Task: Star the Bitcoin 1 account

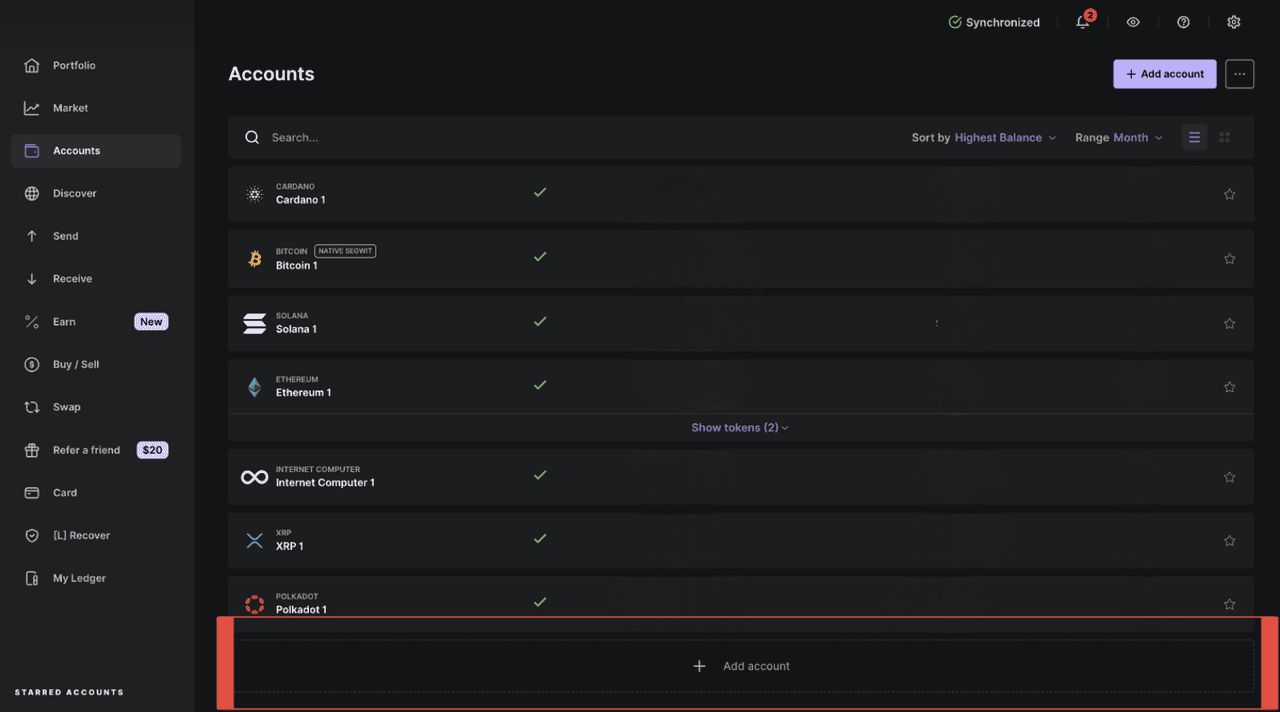Action: pyautogui.click(x=1229, y=257)
